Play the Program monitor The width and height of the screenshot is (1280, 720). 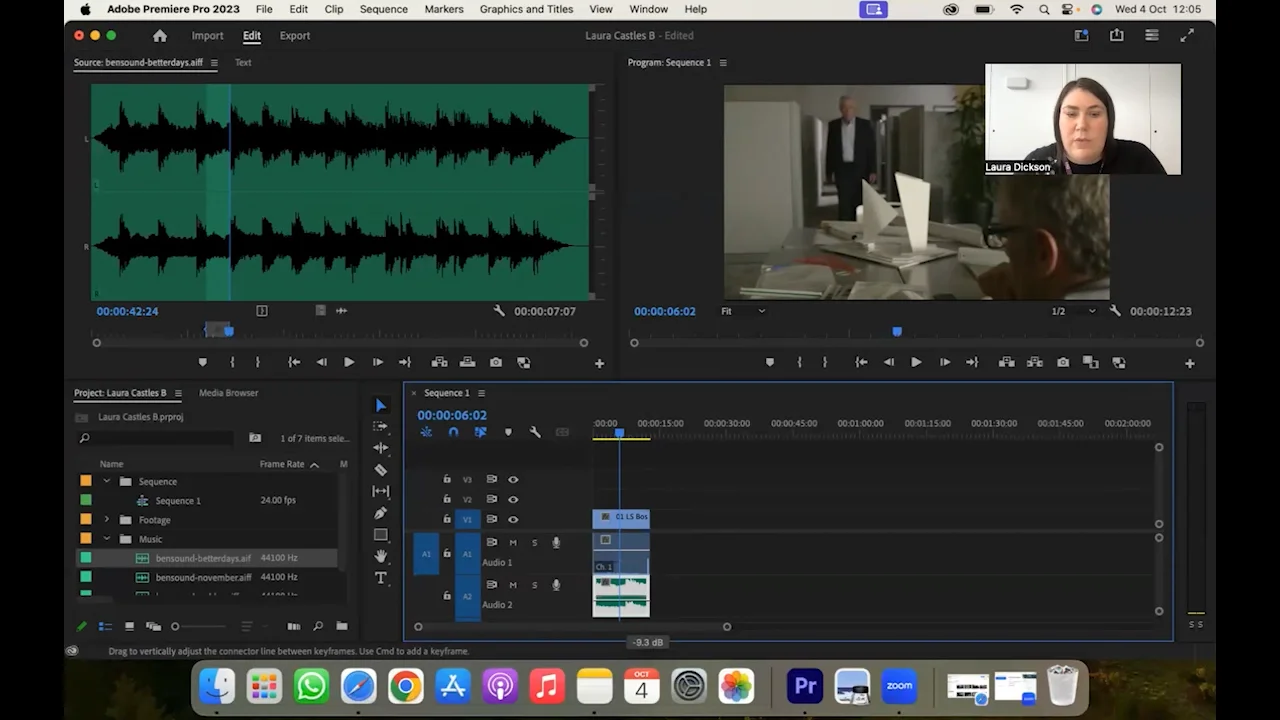tap(916, 362)
